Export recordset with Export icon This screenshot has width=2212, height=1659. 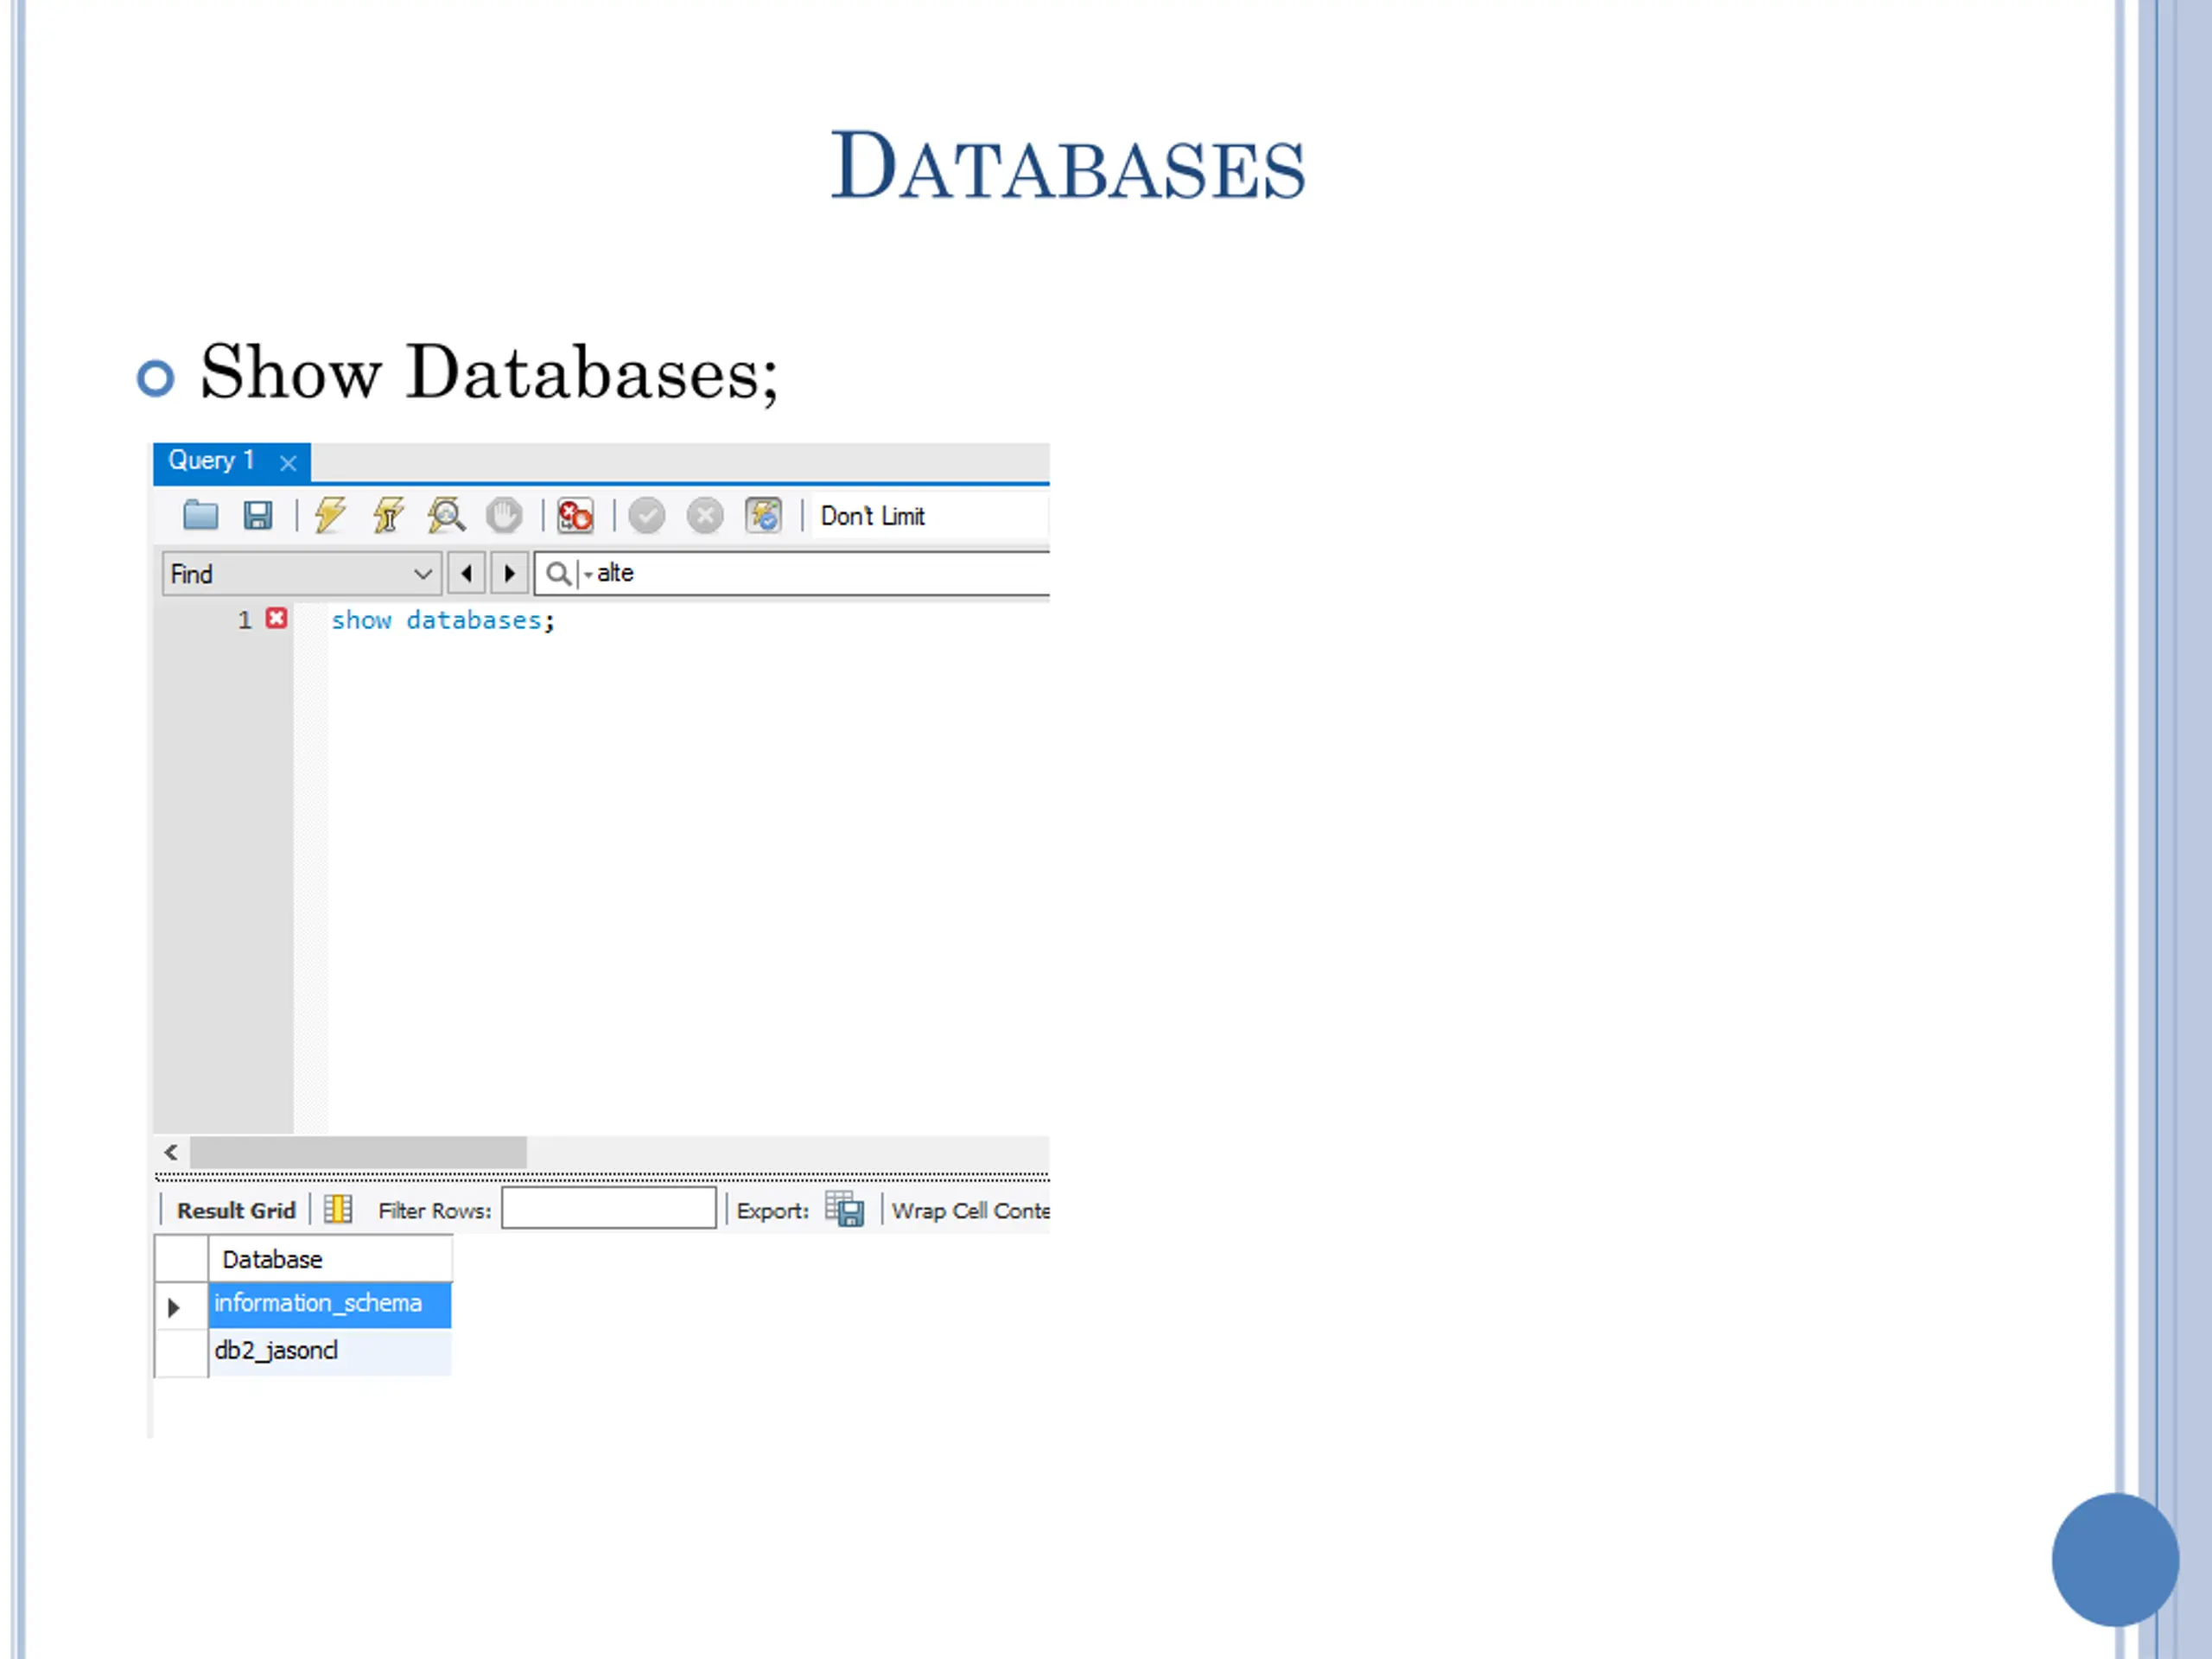[845, 1210]
